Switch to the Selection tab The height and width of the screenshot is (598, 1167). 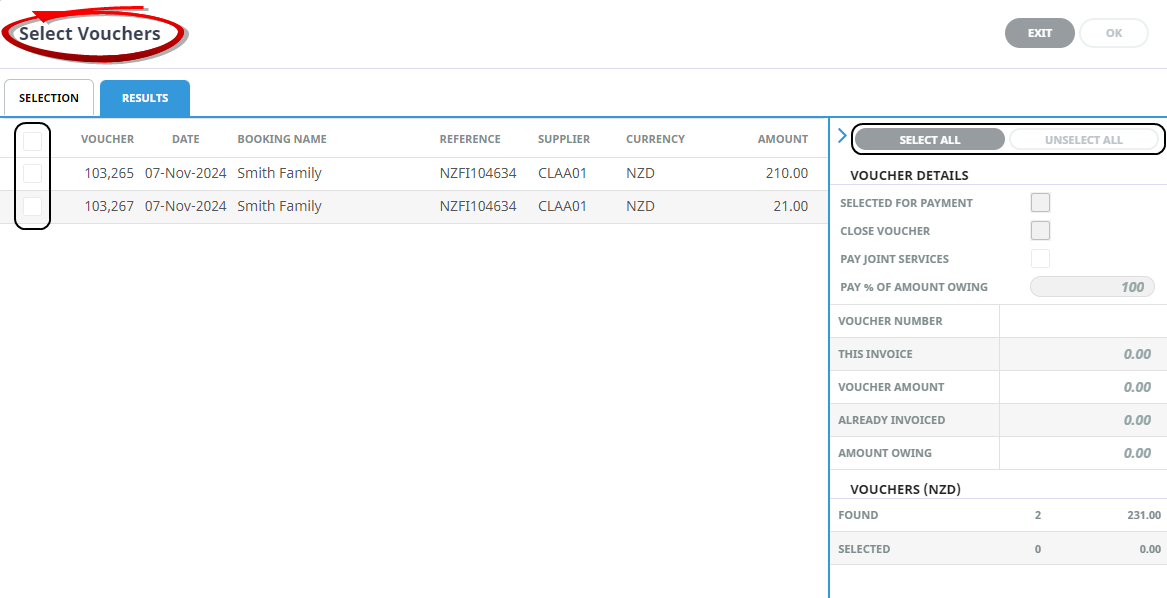pyautogui.click(x=49, y=98)
